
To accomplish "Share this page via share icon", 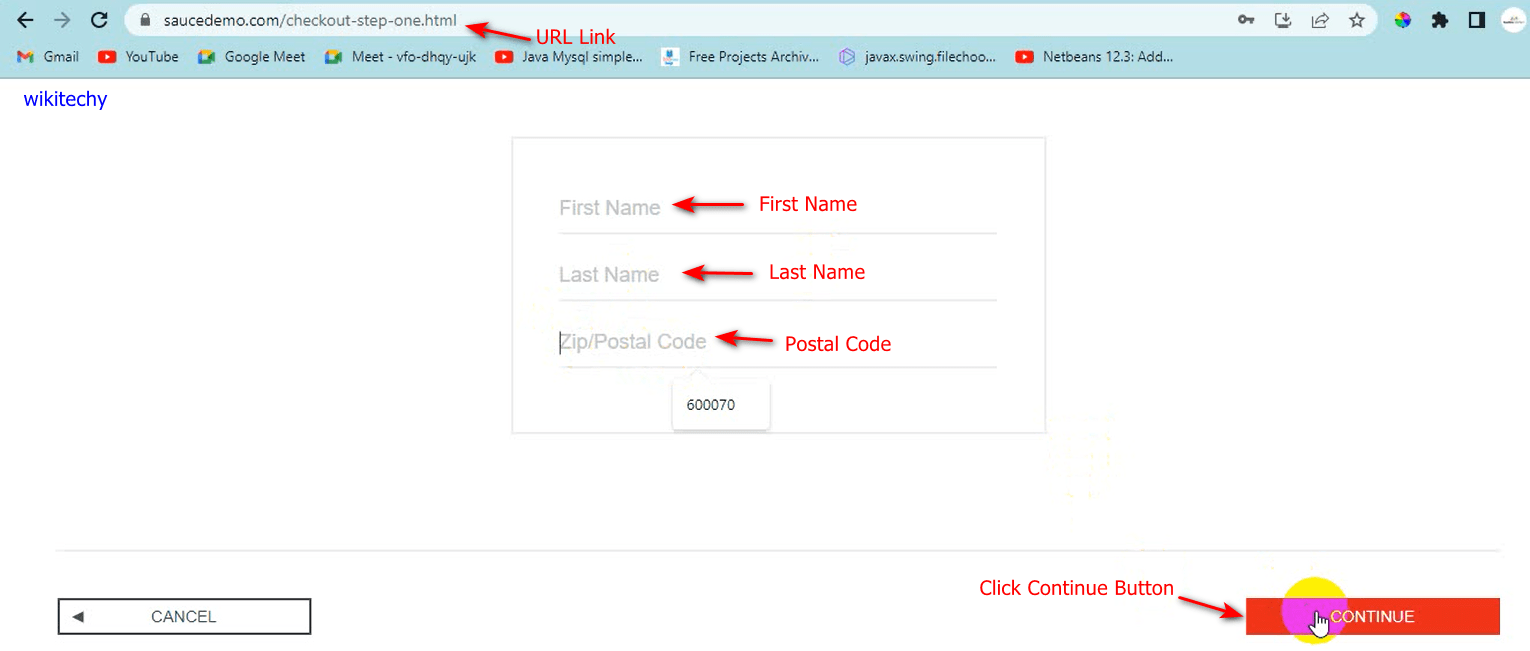I will pos(1320,20).
